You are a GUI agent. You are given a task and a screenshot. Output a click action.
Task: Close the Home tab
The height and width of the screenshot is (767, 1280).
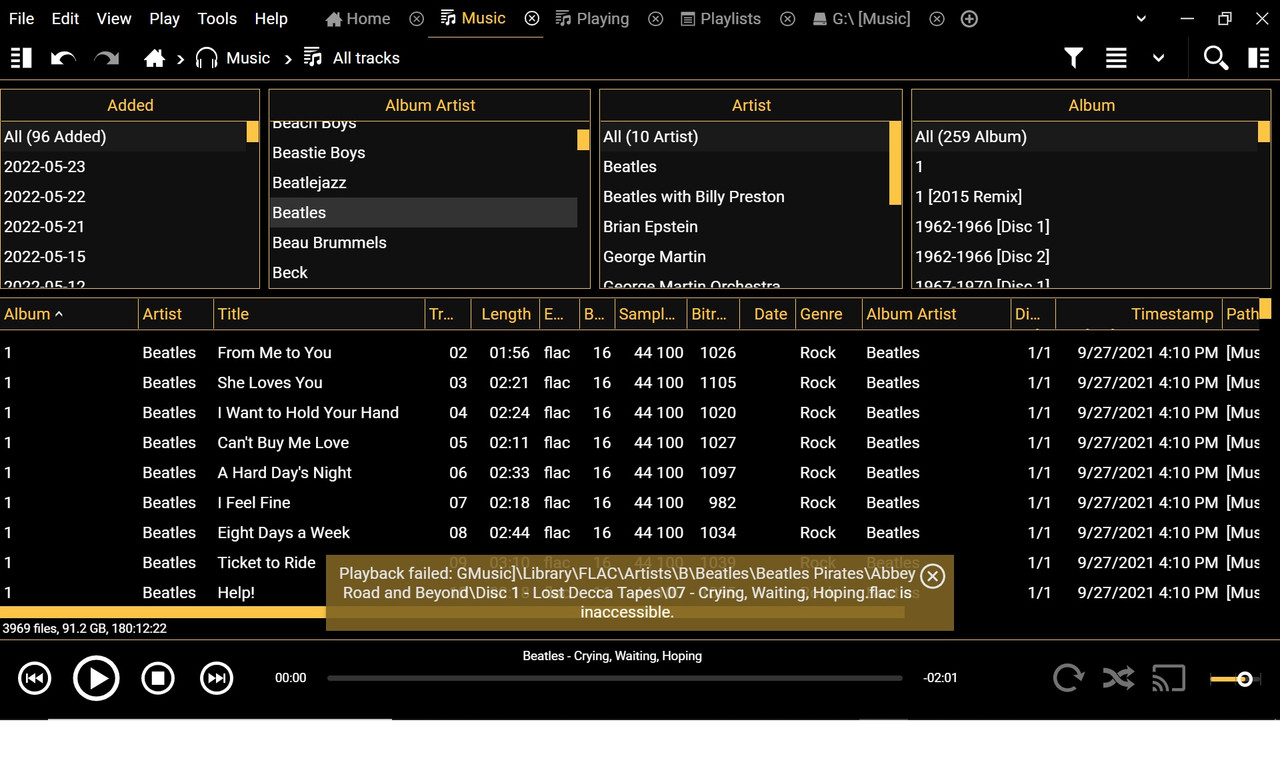(x=417, y=19)
